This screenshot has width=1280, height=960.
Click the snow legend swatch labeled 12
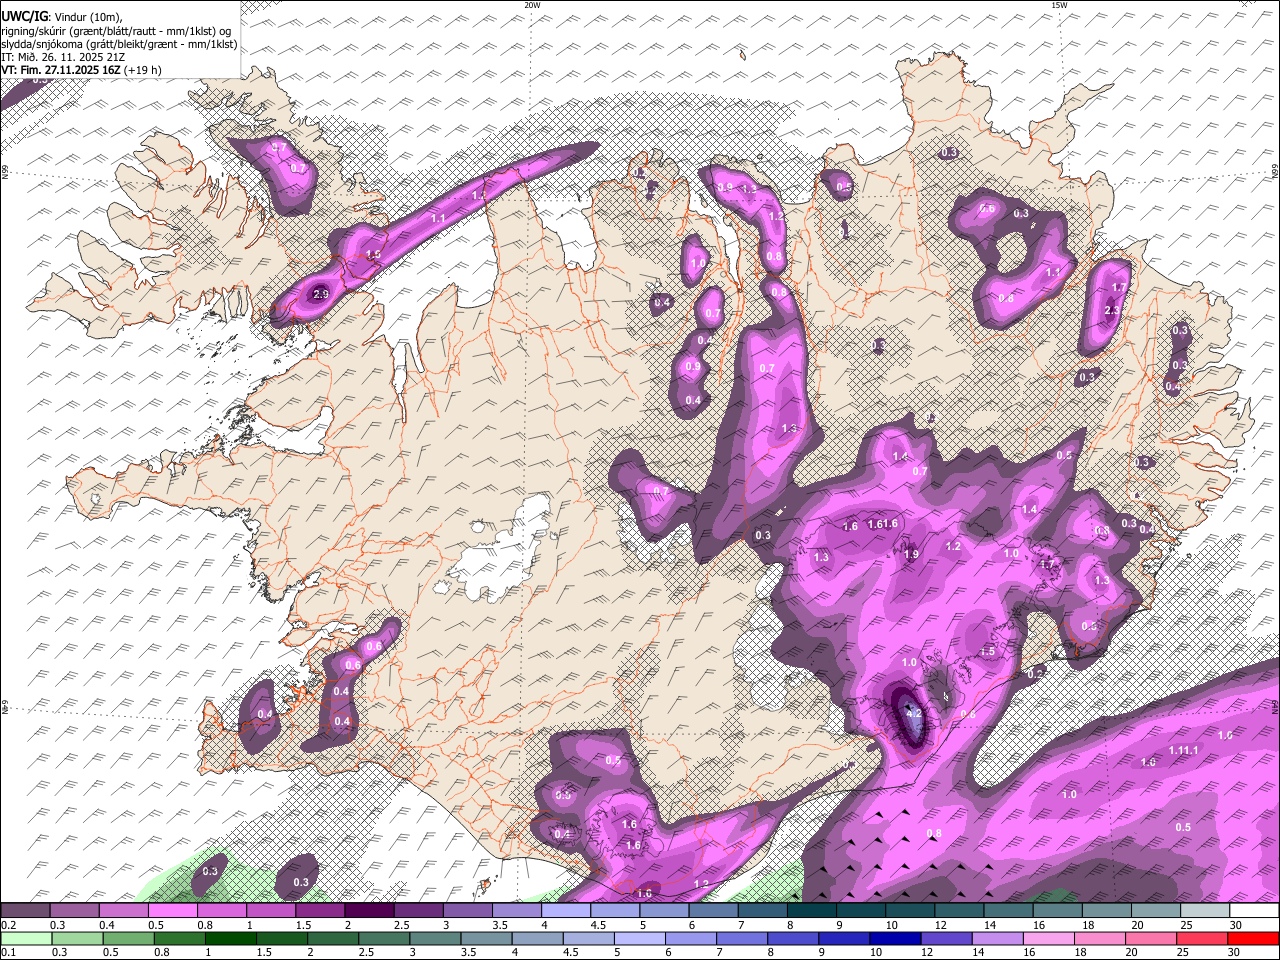[x=960, y=911]
